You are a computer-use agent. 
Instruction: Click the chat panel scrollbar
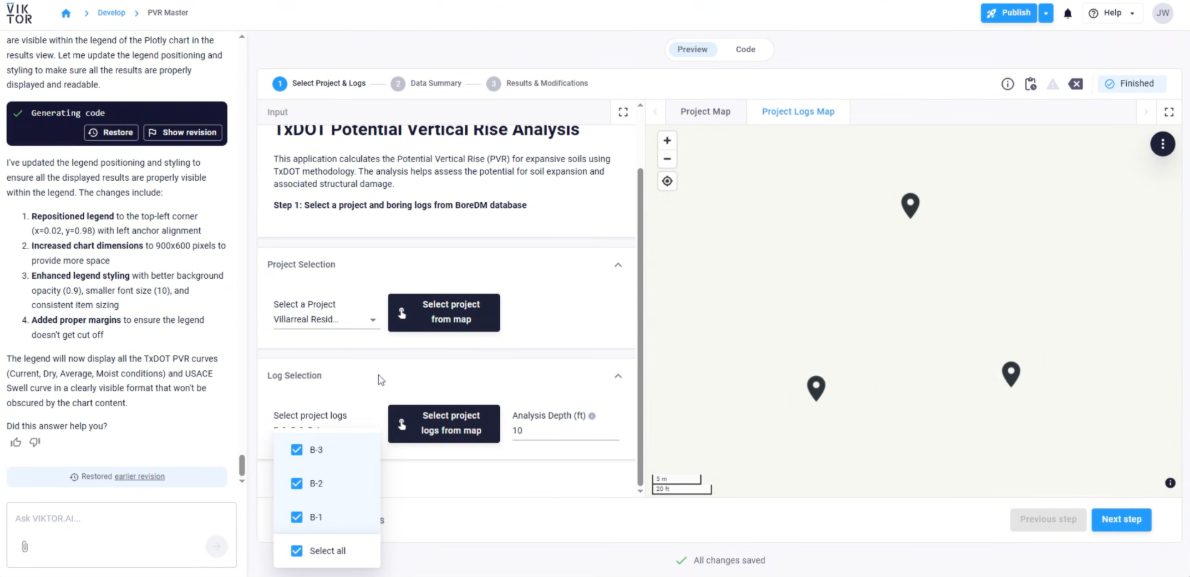coord(242,465)
